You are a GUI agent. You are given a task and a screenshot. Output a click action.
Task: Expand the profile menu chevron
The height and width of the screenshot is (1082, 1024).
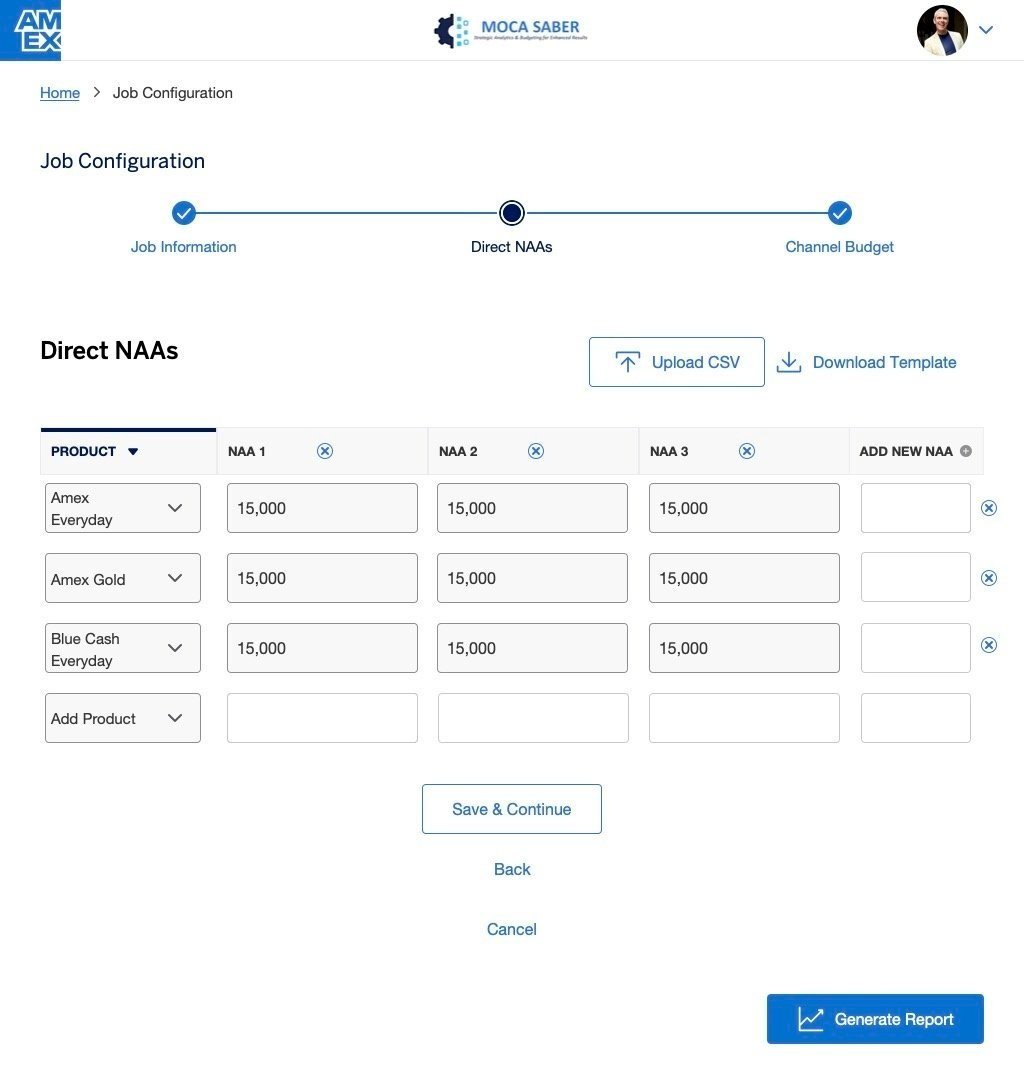tap(986, 30)
